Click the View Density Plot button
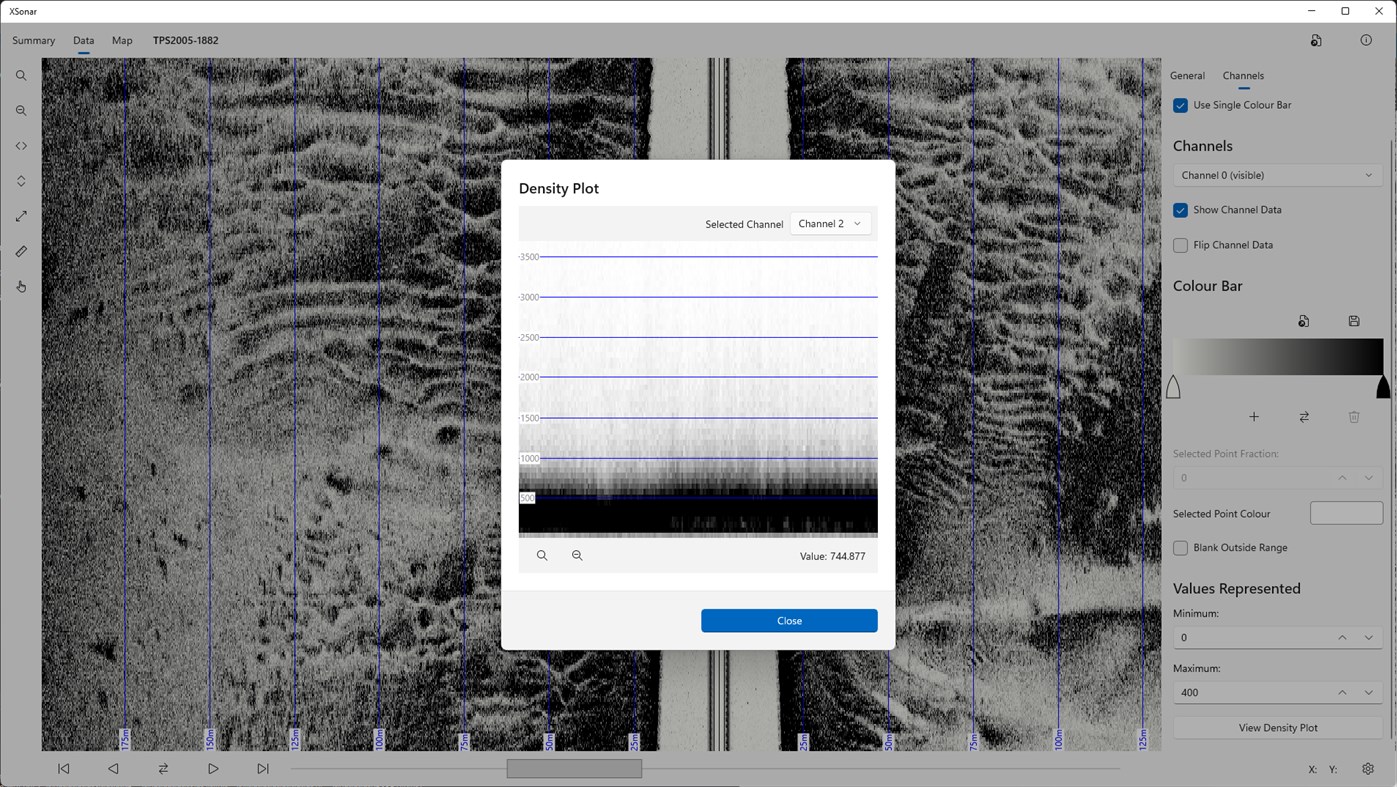The width and height of the screenshot is (1397, 787). (x=1278, y=728)
